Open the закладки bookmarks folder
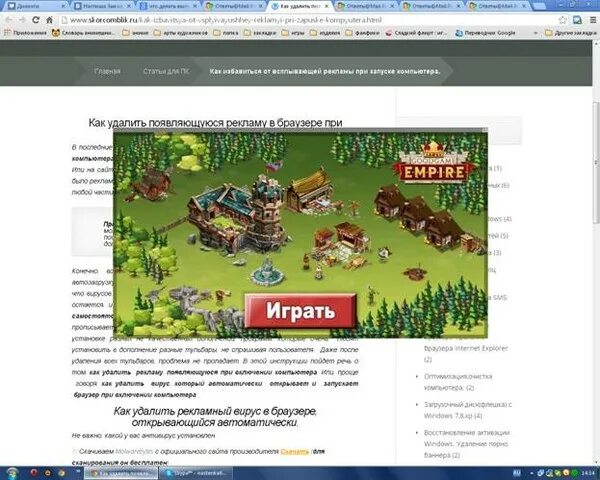This screenshot has height=480, width=600. point(260,33)
